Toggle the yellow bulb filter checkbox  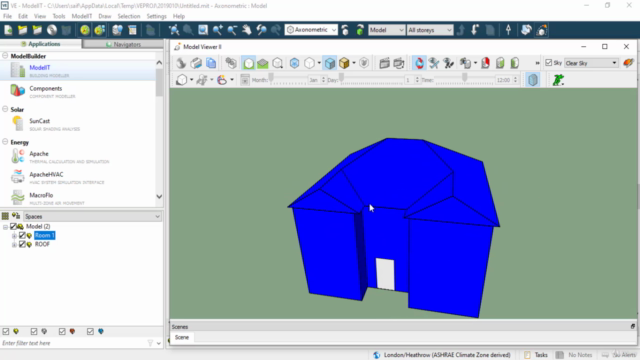(x=5, y=331)
